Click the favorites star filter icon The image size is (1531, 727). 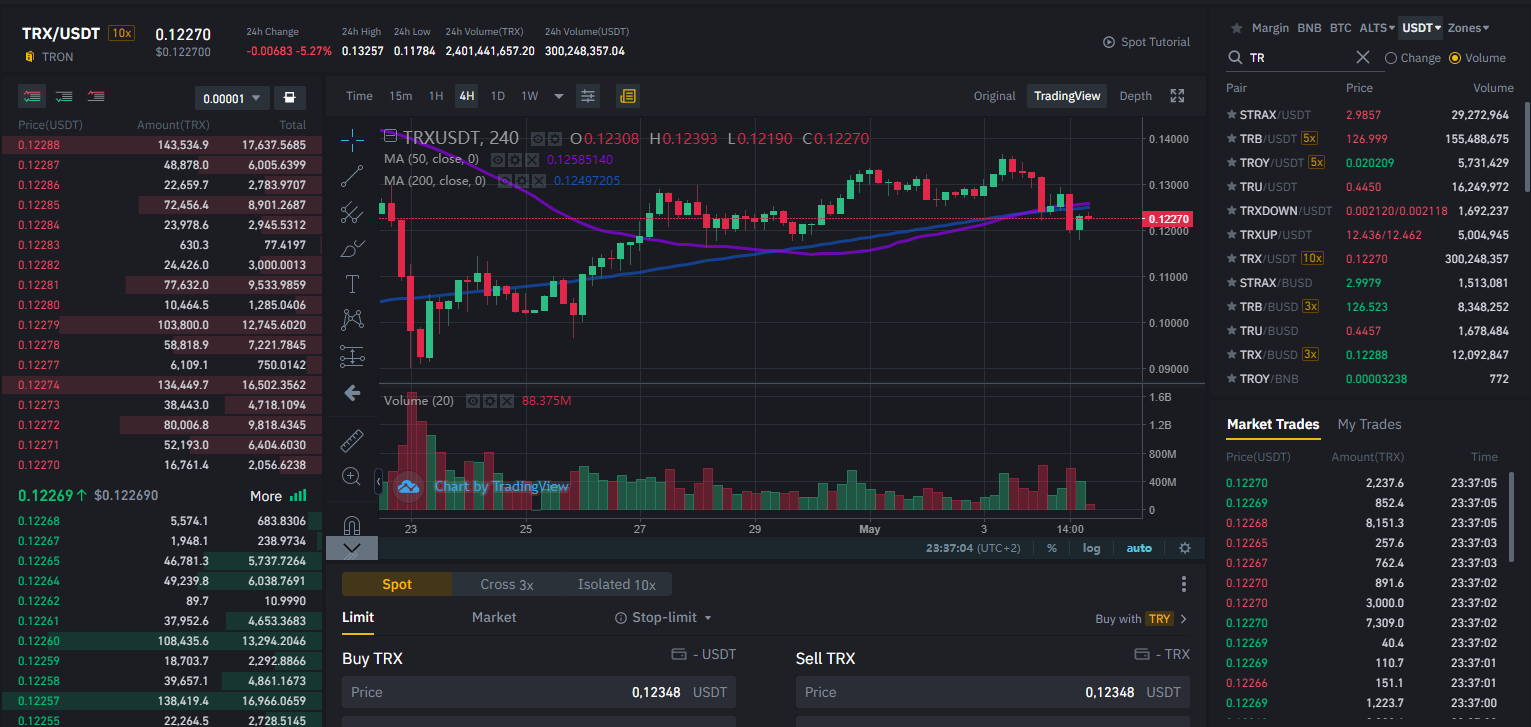click(1237, 28)
